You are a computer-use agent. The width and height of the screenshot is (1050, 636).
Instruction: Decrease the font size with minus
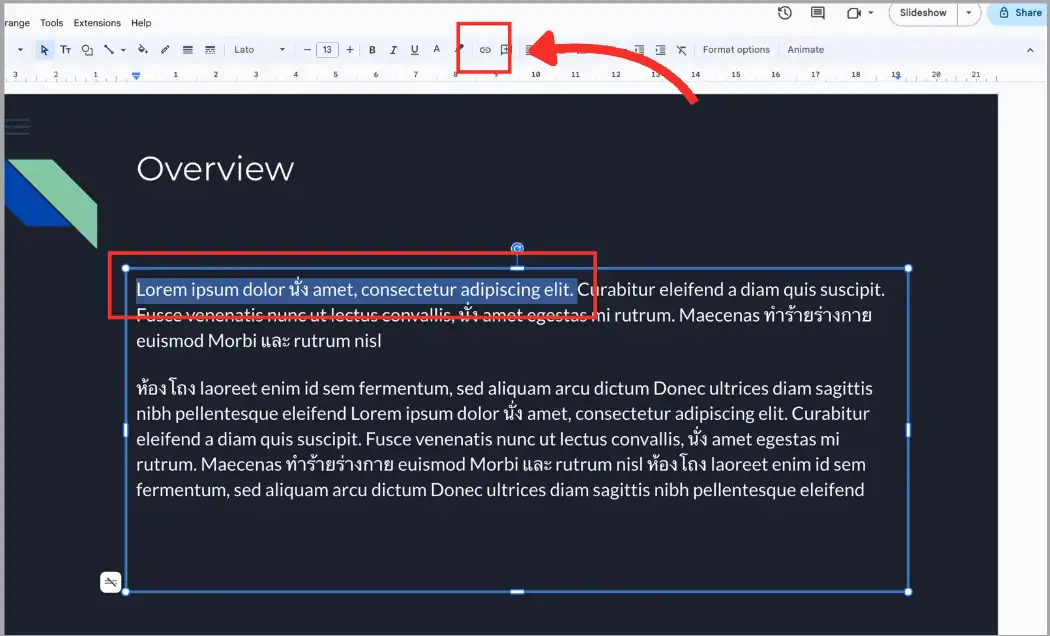[307, 50]
